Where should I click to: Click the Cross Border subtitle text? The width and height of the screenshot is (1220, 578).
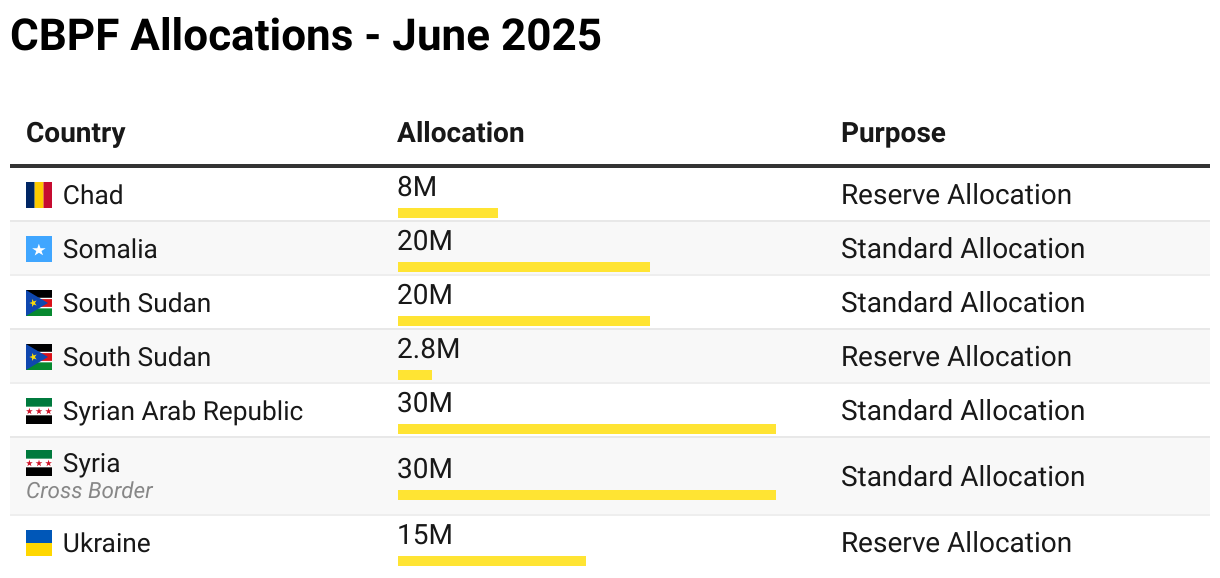(x=89, y=491)
